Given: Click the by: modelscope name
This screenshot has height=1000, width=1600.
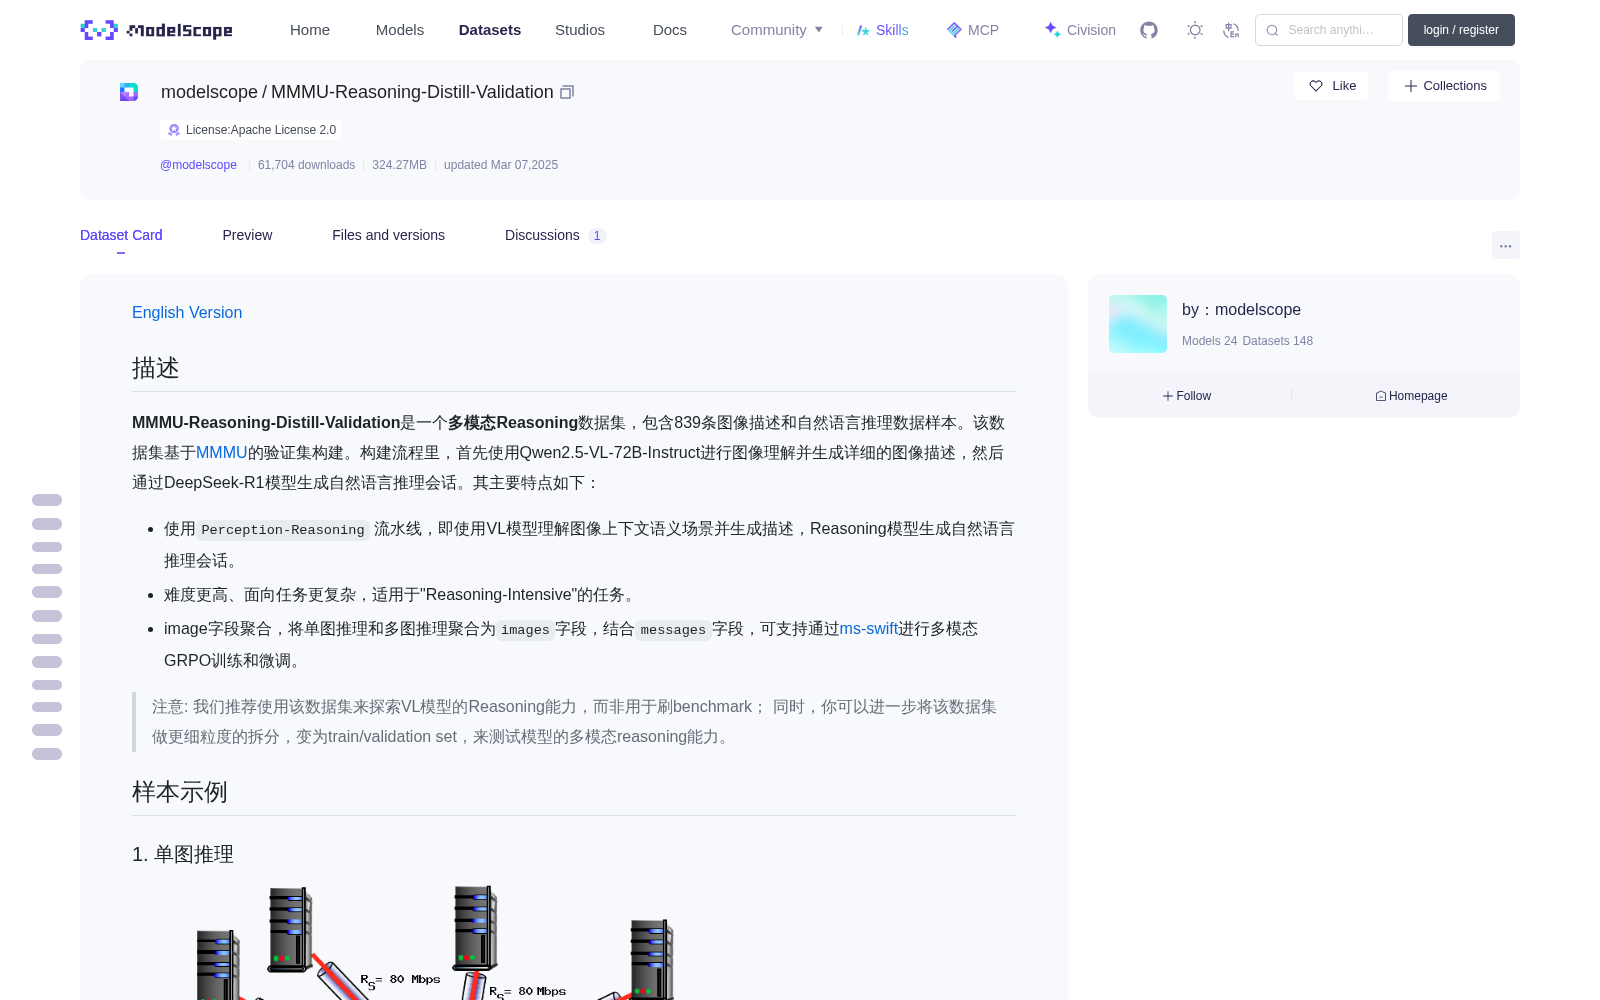Looking at the screenshot, I should point(1241,310).
